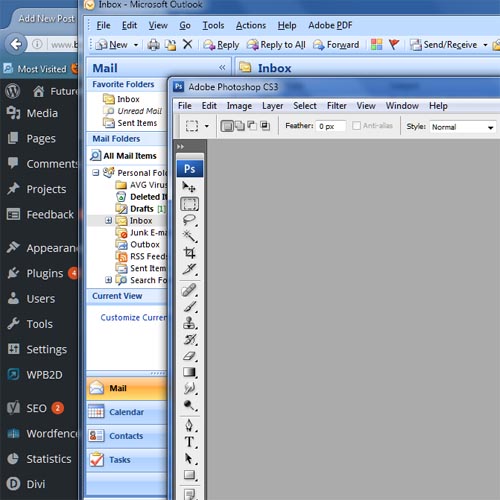Open the New button dropdown arrow in Outlook

coord(136,45)
